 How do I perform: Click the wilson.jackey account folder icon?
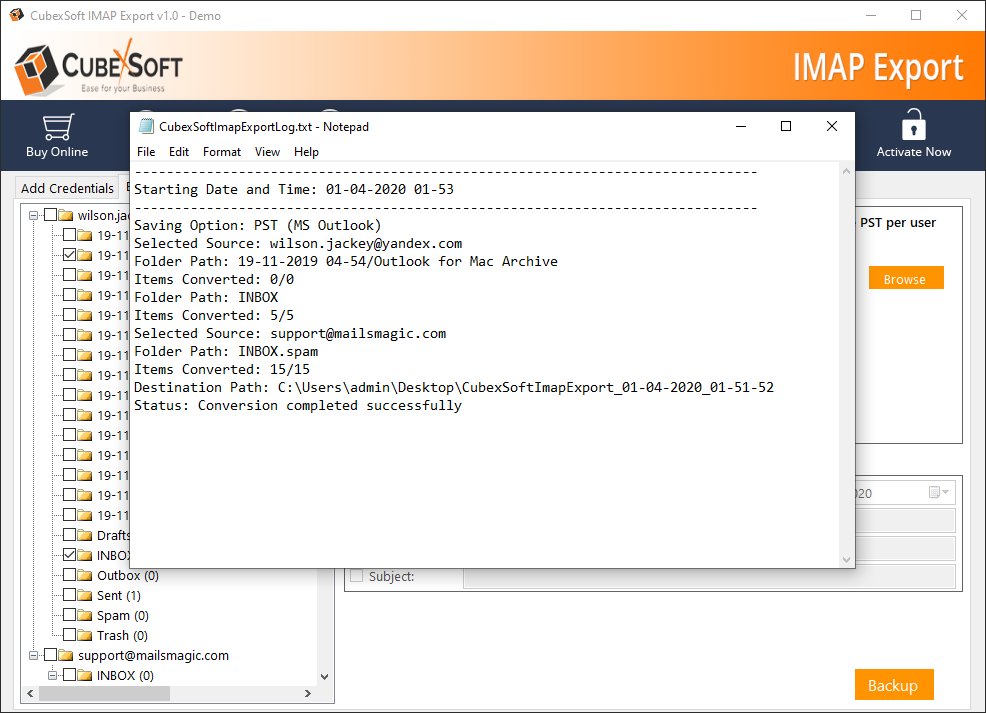pos(66,216)
